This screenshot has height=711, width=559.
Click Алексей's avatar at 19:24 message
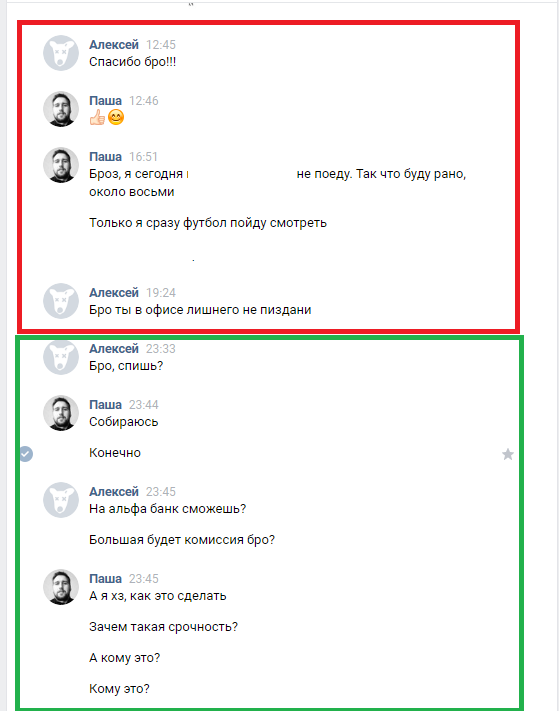(x=61, y=301)
